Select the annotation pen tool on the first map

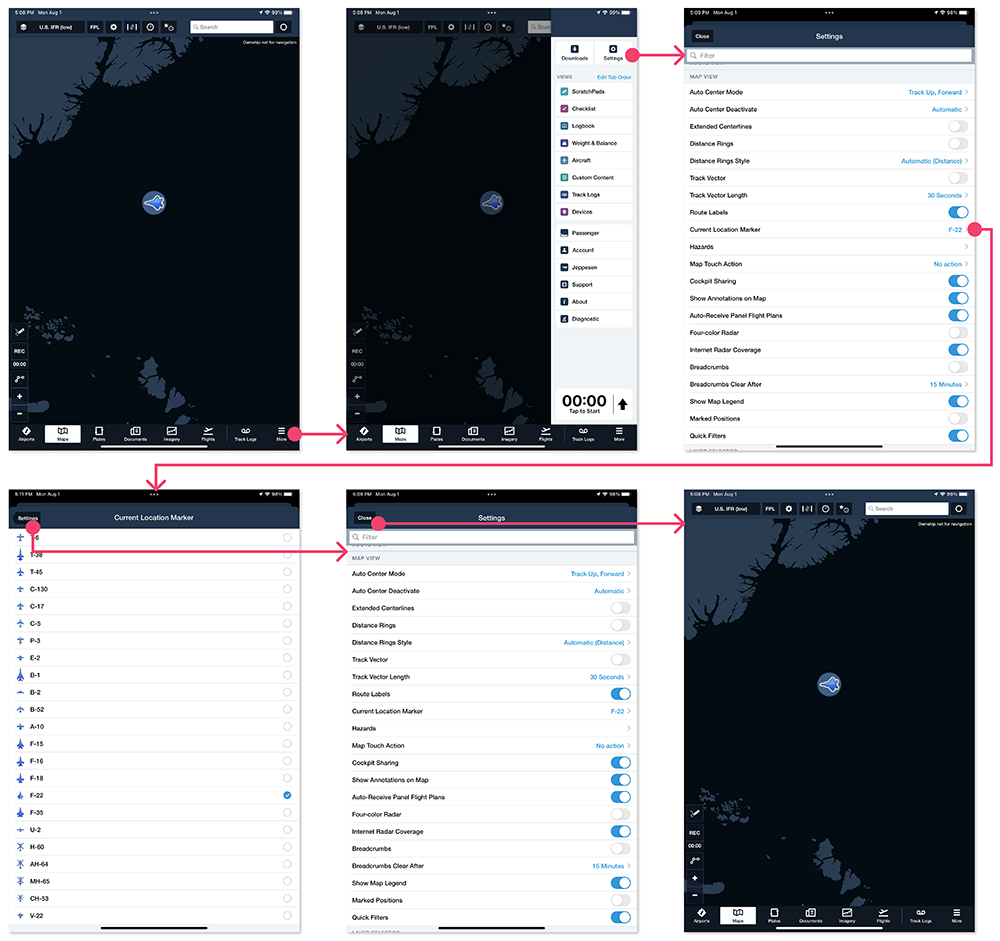20,332
